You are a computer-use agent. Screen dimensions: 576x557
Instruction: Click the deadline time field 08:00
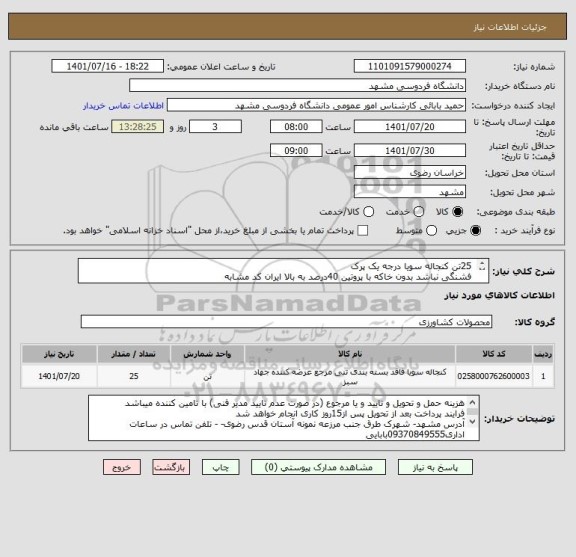(x=296, y=127)
